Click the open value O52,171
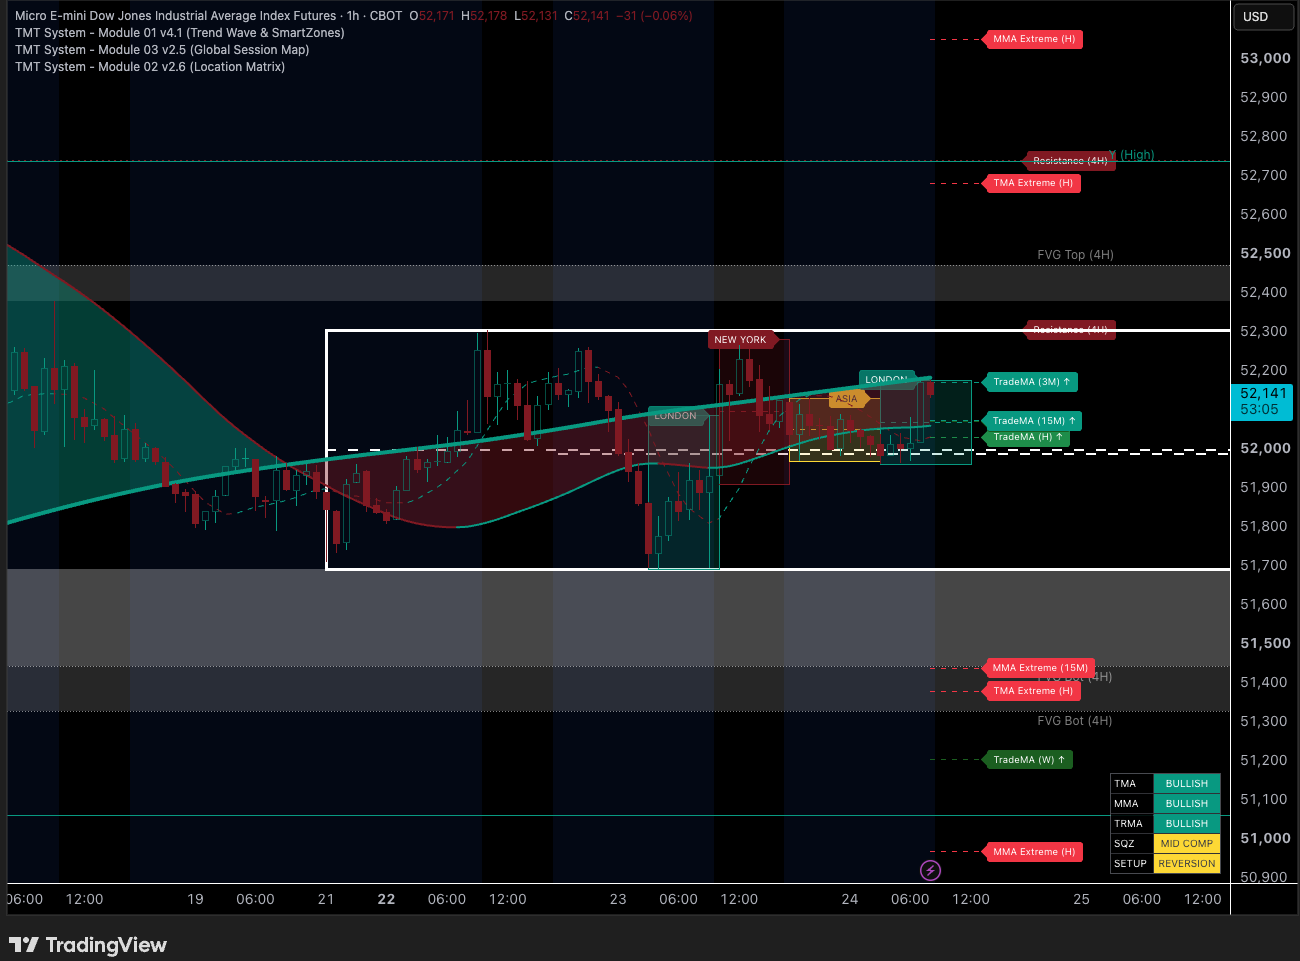The image size is (1300, 961). coord(432,16)
